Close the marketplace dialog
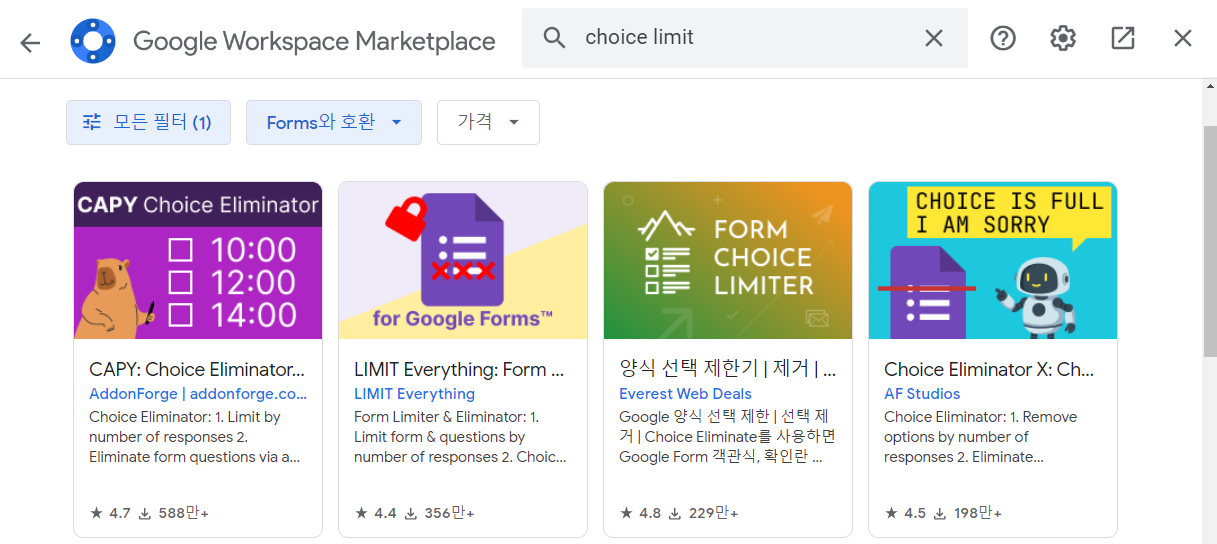 [1183, 38]
